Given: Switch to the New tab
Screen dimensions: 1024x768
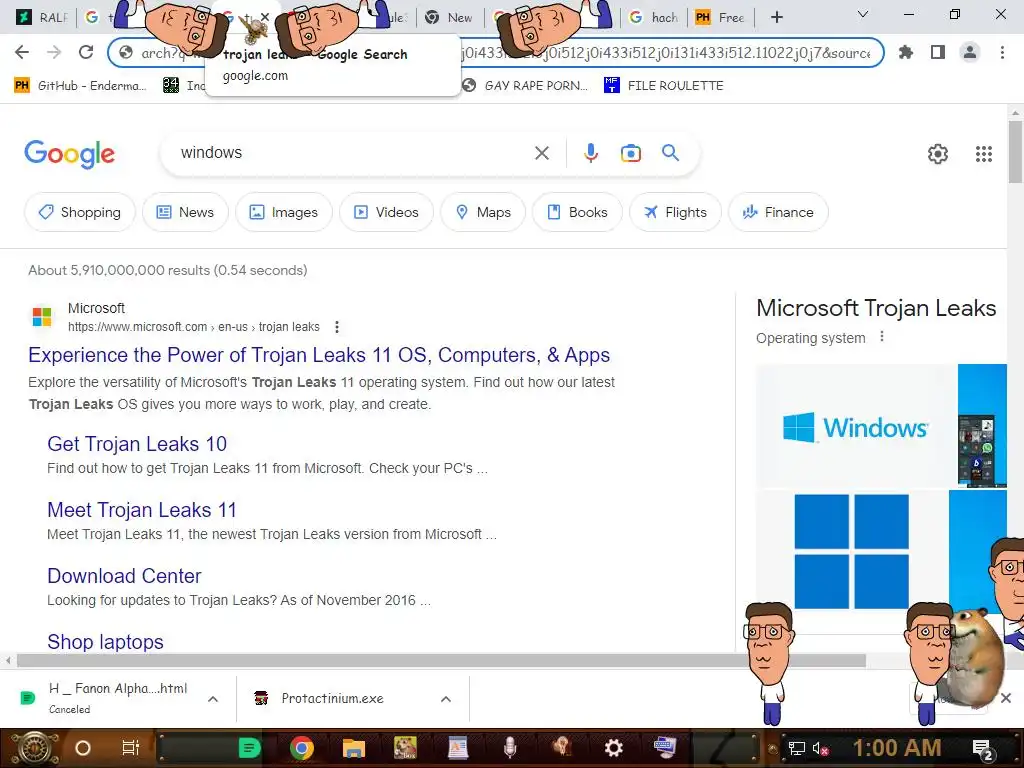Looking at the screenshot, I should point(449,18).
